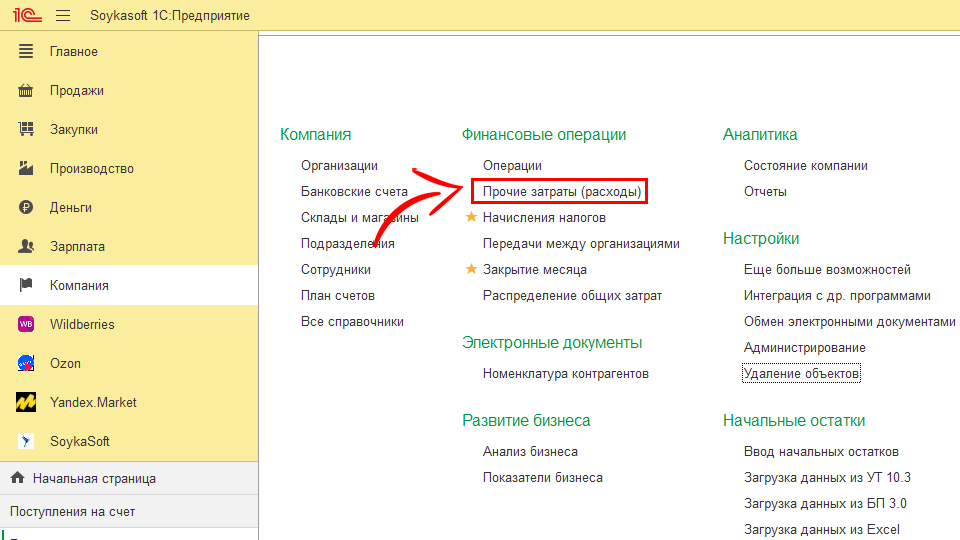
Task: Click the Yandex.Market logo icon
Action: pos(27,403)
